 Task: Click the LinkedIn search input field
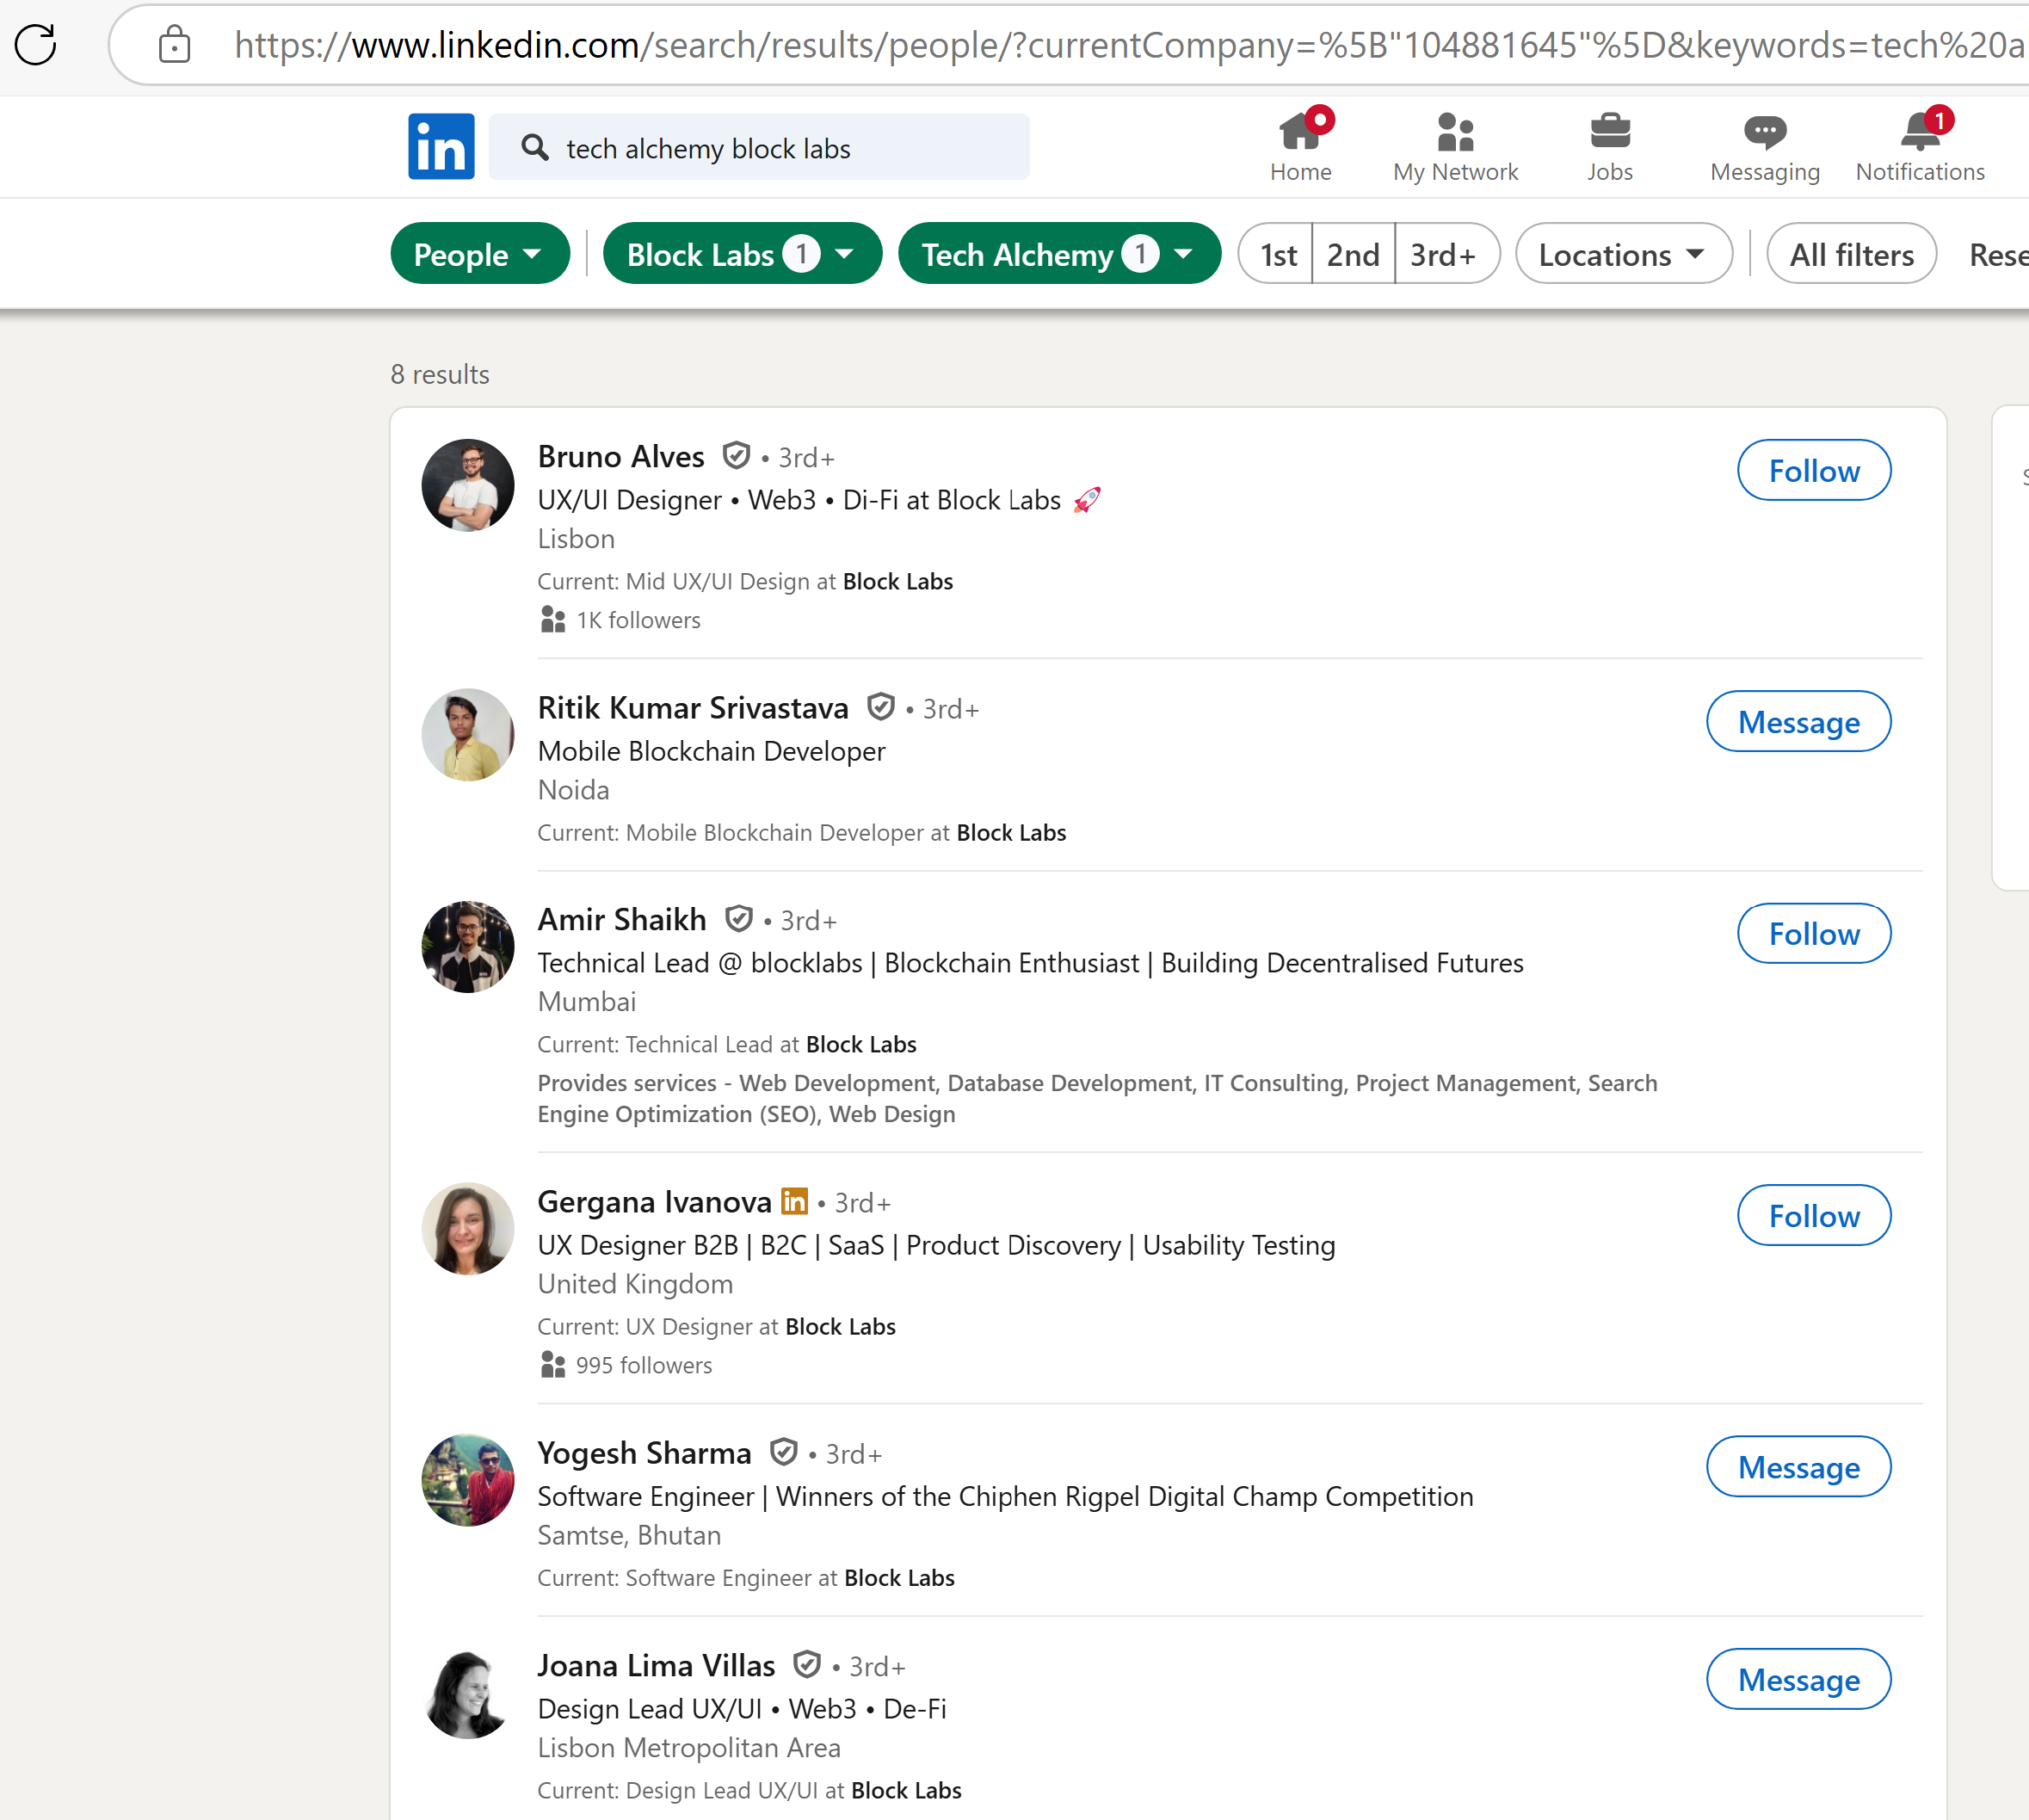(759, 148)
